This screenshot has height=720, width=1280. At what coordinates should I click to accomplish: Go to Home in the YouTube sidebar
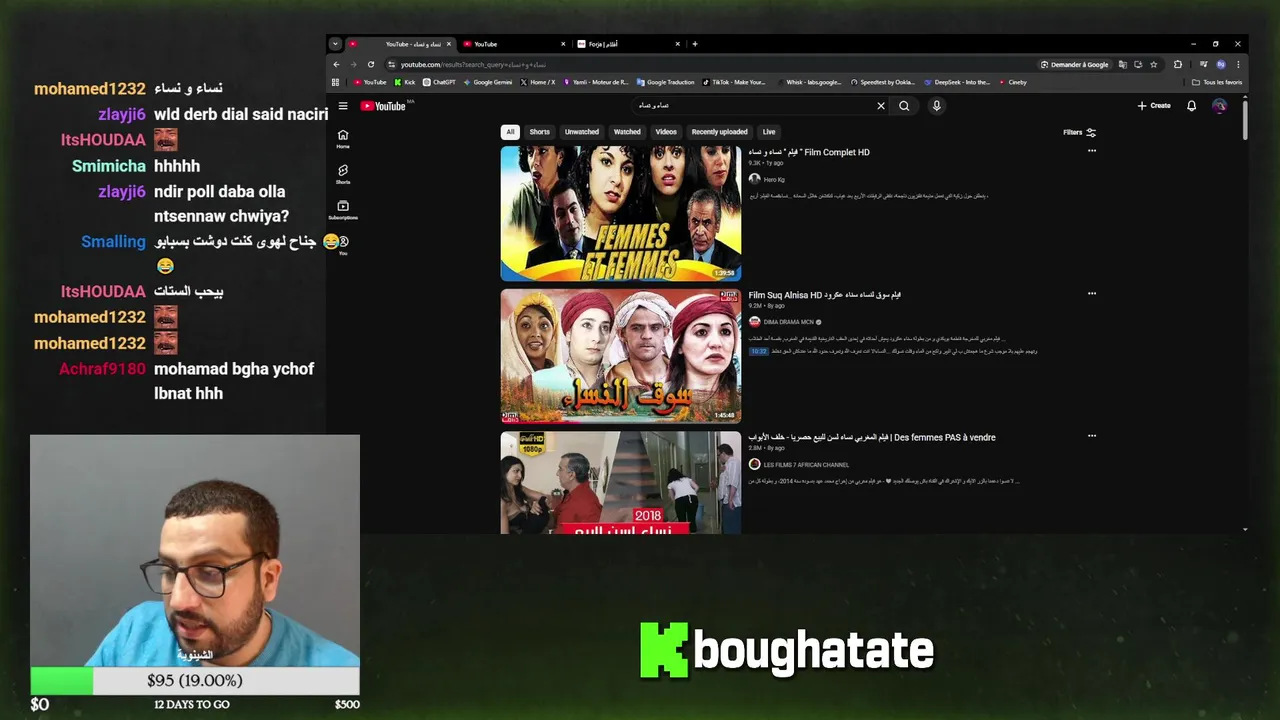pyautogui.click(x=343, y=139)
